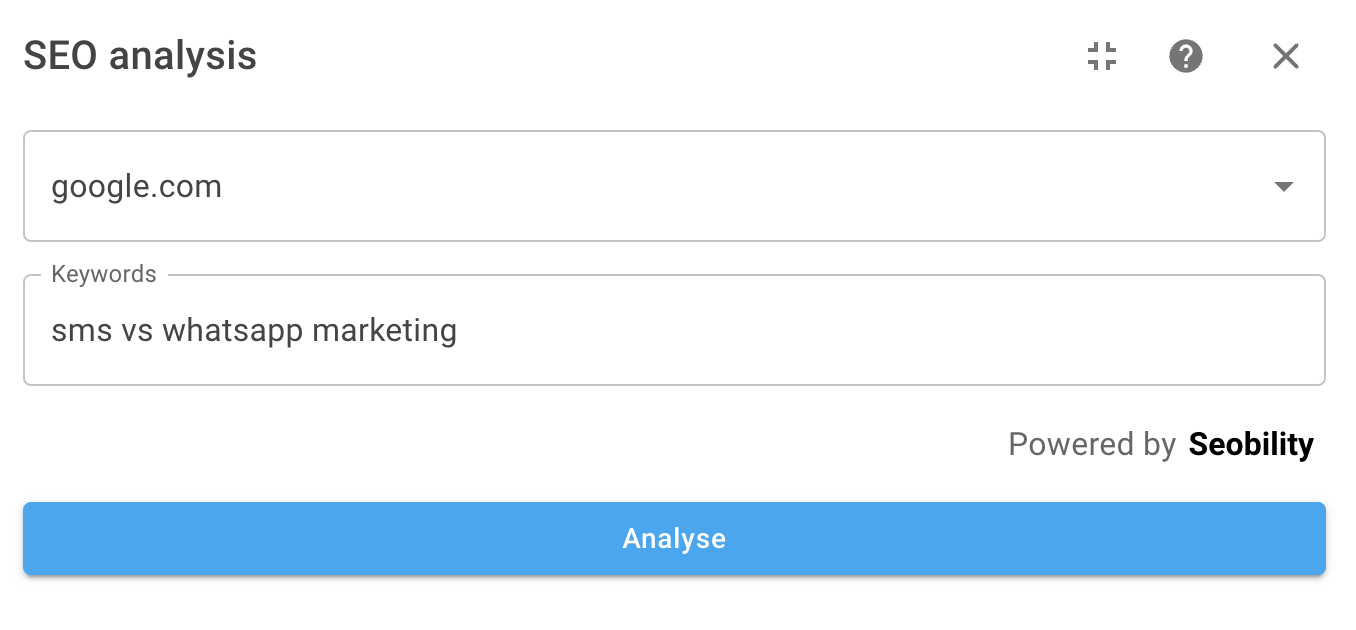Click the blue Analyse bar
This screenshot has height=630, width=1356.
(x=674, y=539)
